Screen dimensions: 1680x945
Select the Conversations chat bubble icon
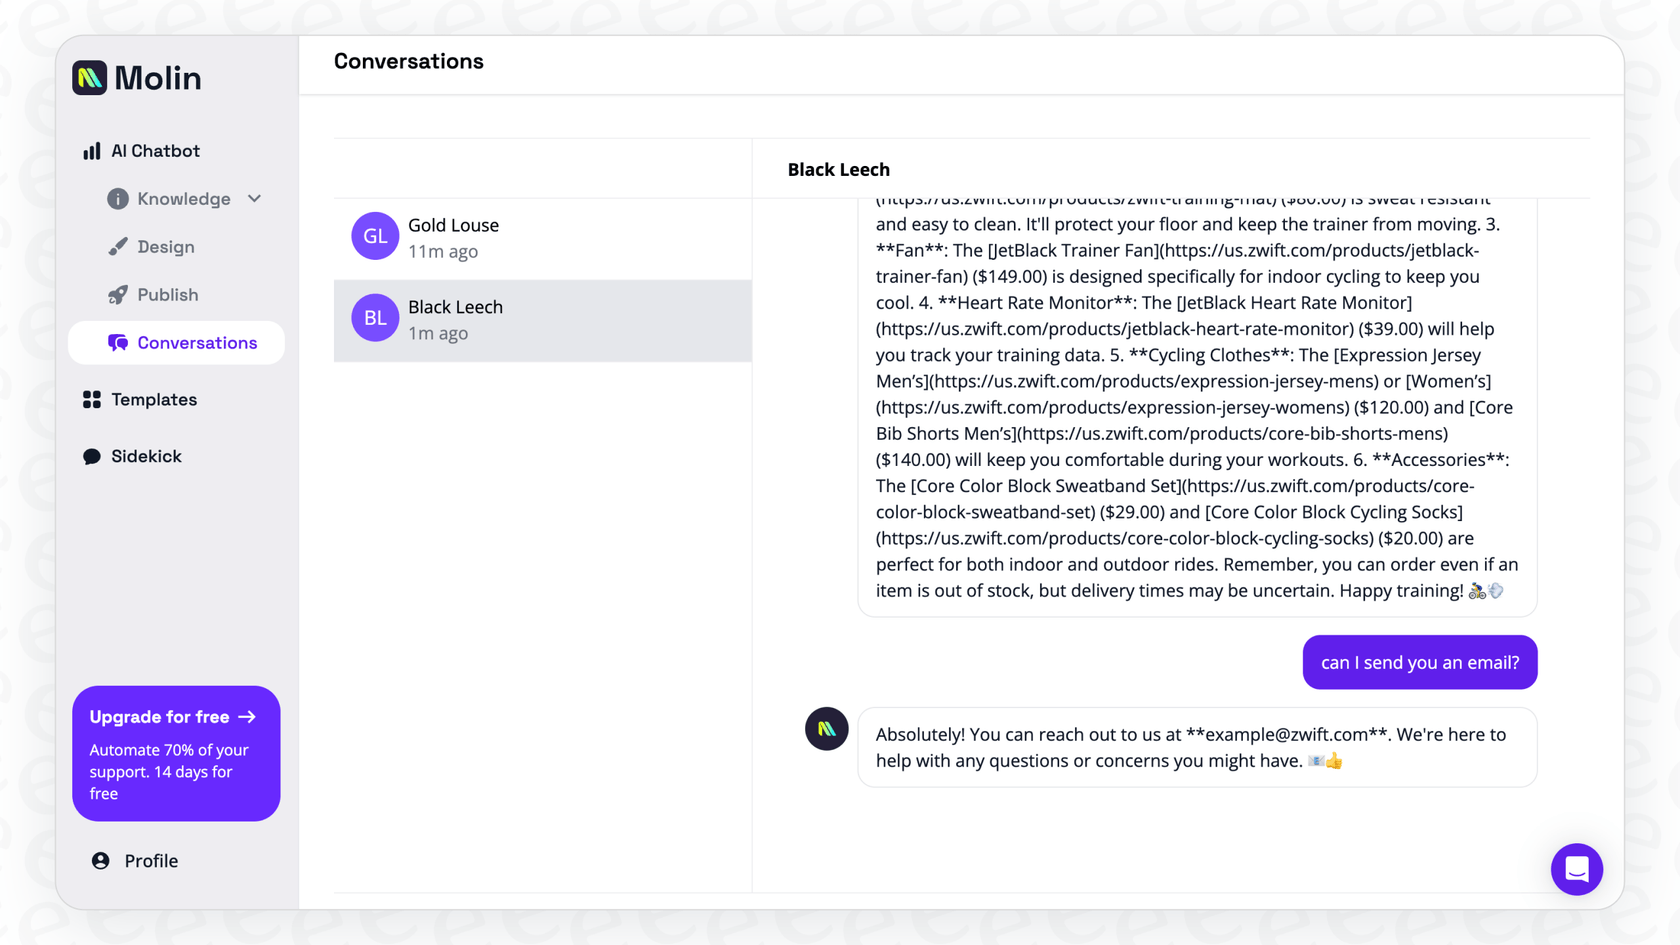(118, 343)
